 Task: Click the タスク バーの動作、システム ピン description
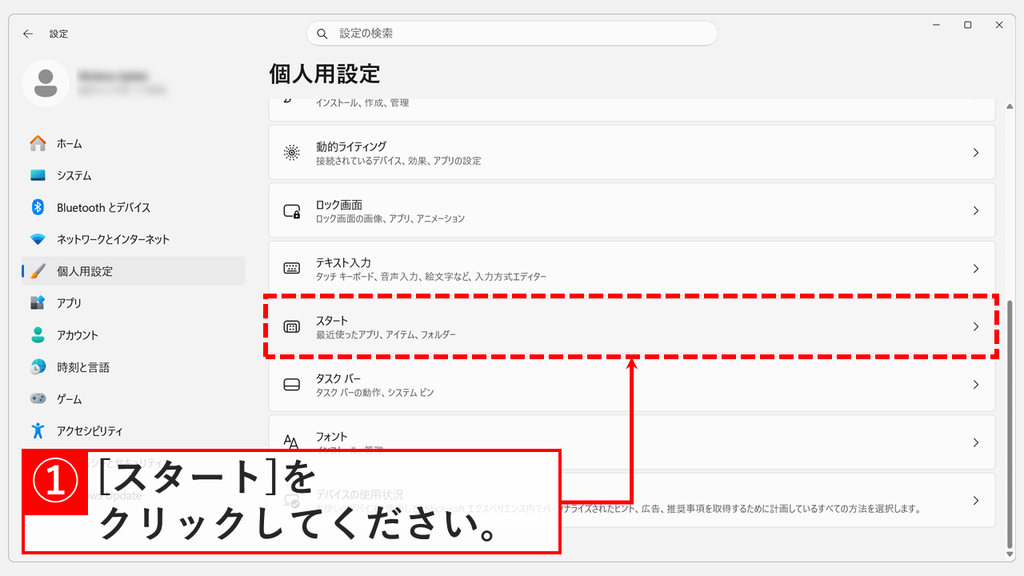(375, 392)
